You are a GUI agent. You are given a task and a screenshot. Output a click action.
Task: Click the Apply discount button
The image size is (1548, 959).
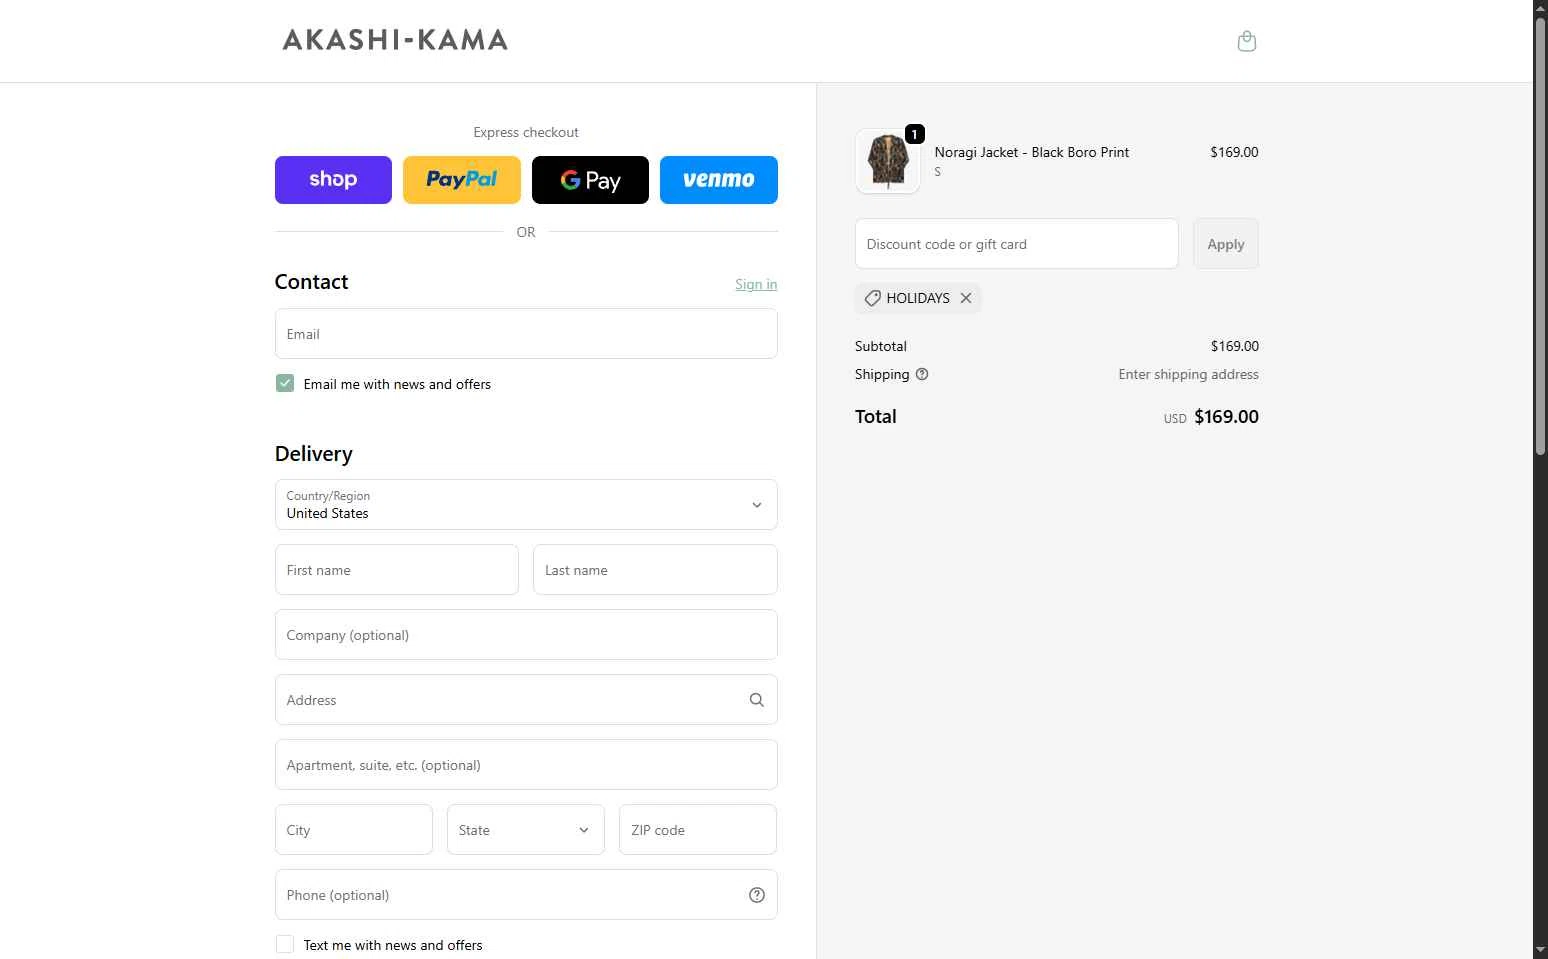pyautogui.click(x=1225, y=244)
